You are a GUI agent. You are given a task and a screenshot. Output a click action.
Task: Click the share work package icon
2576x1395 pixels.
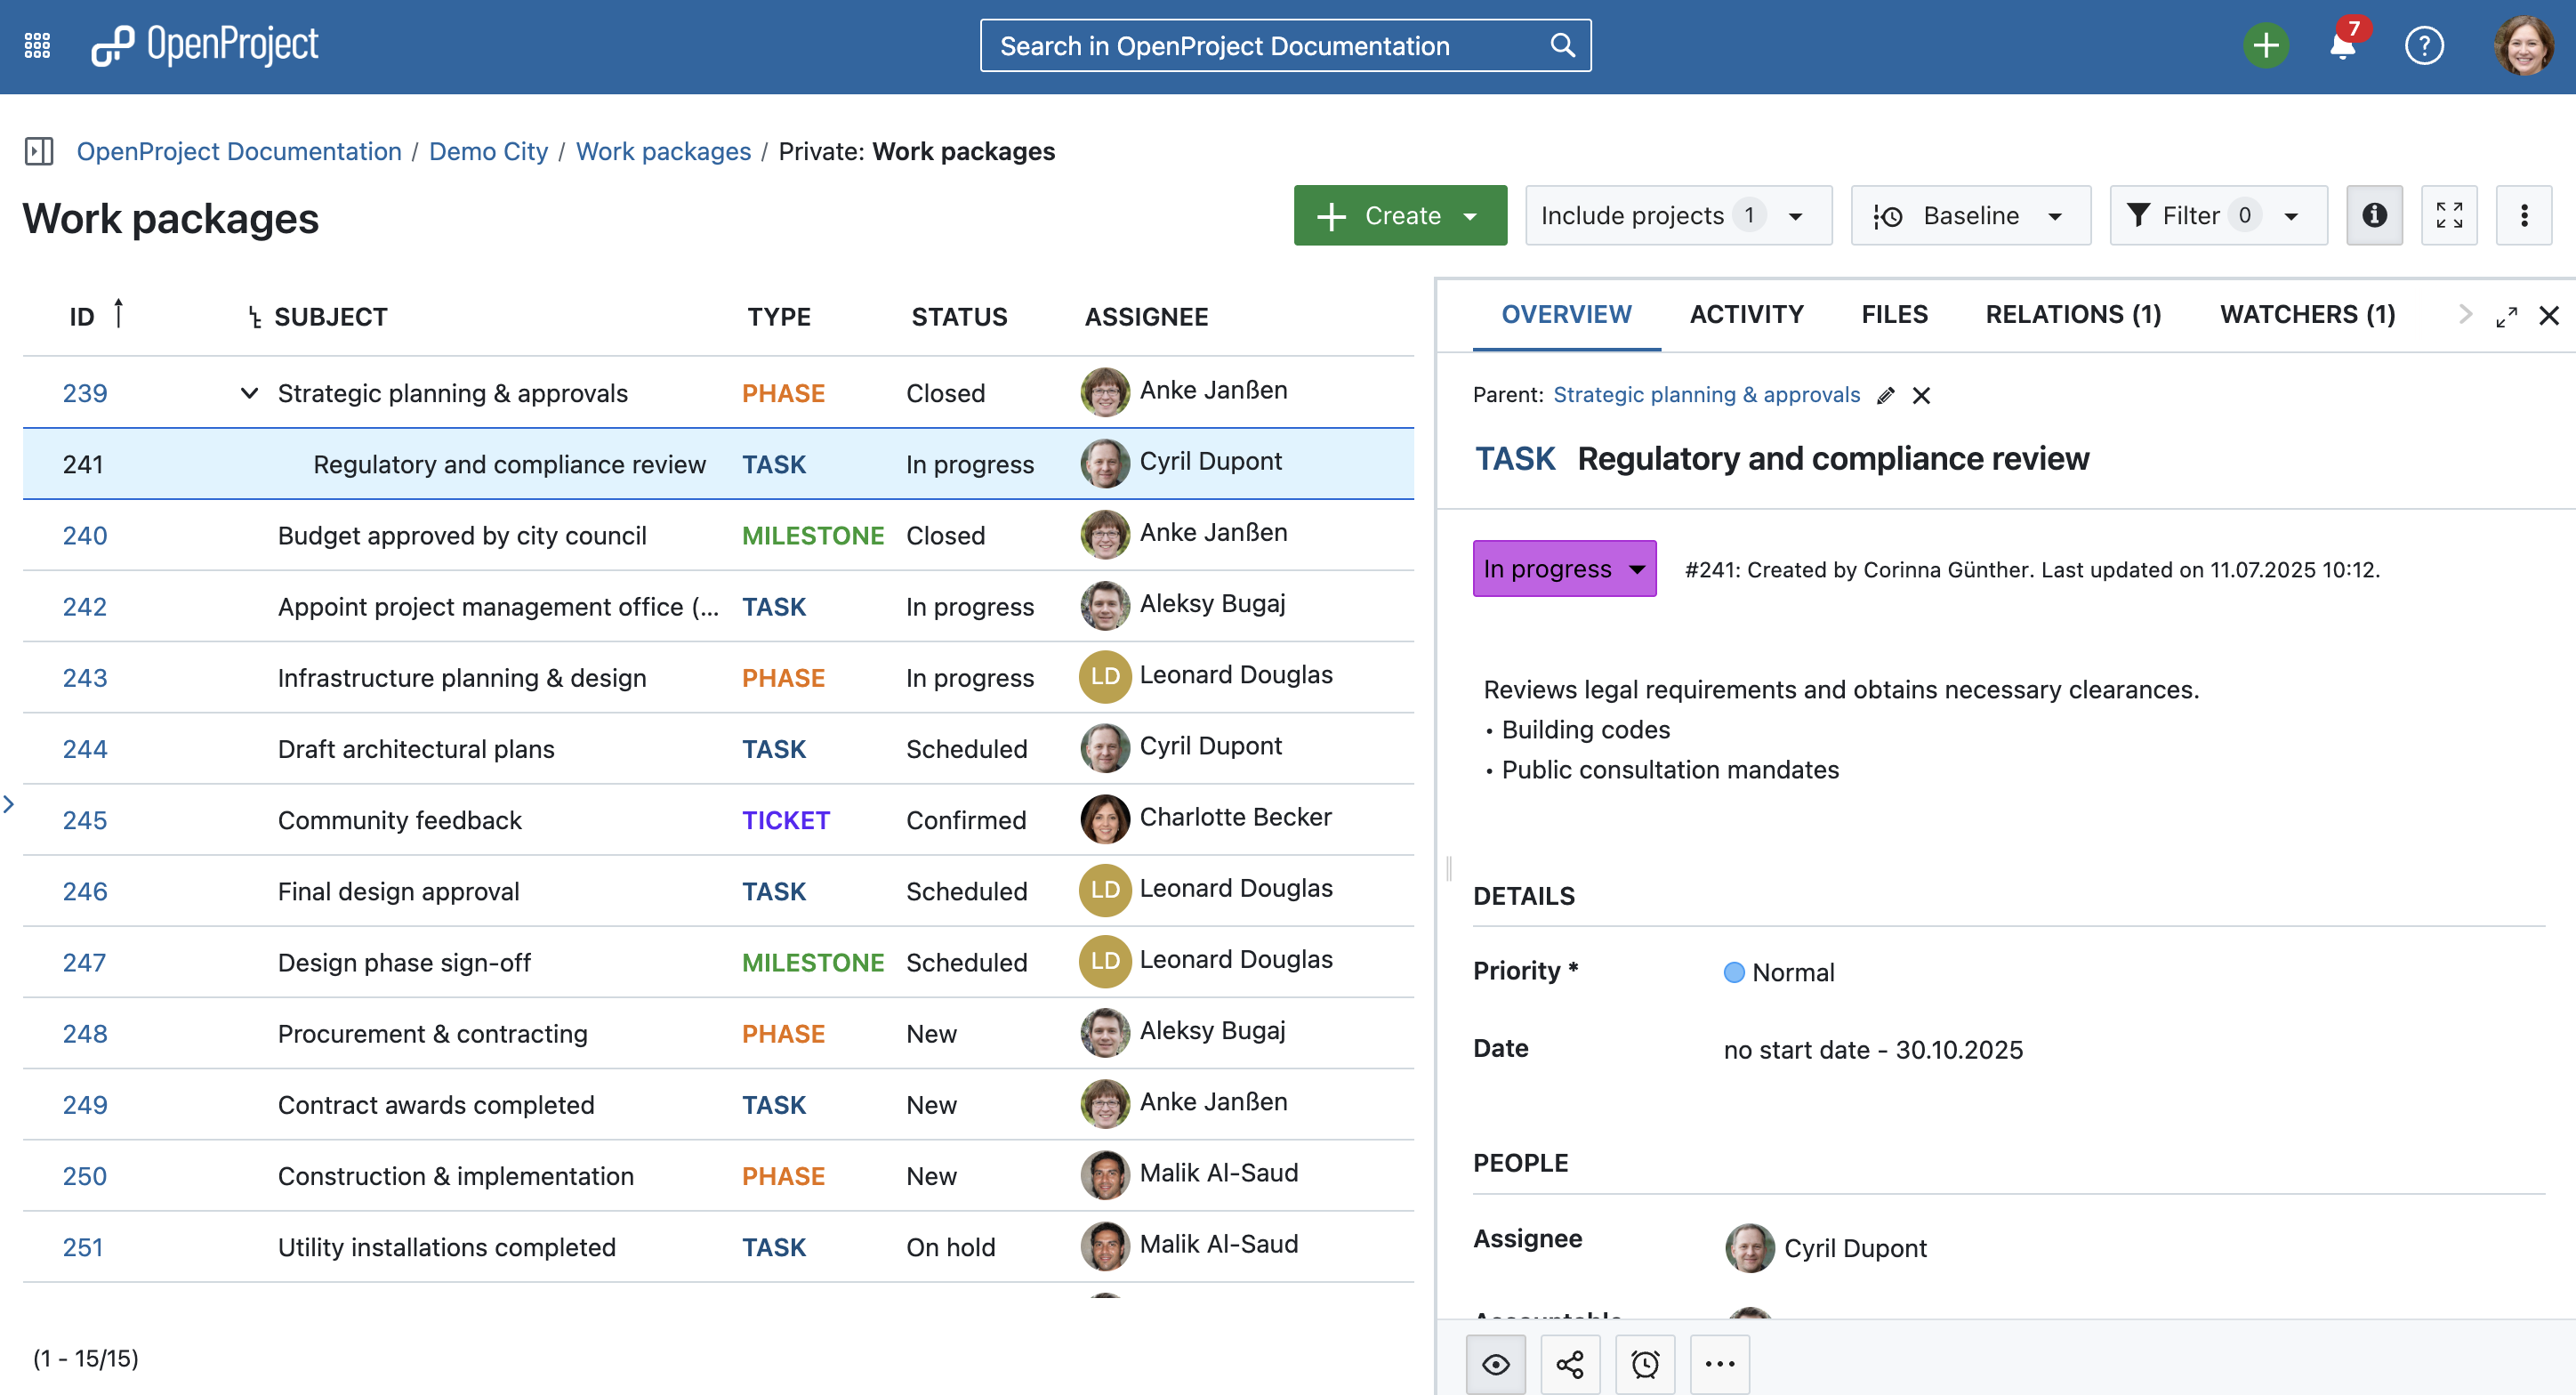pos(1569,1364)
